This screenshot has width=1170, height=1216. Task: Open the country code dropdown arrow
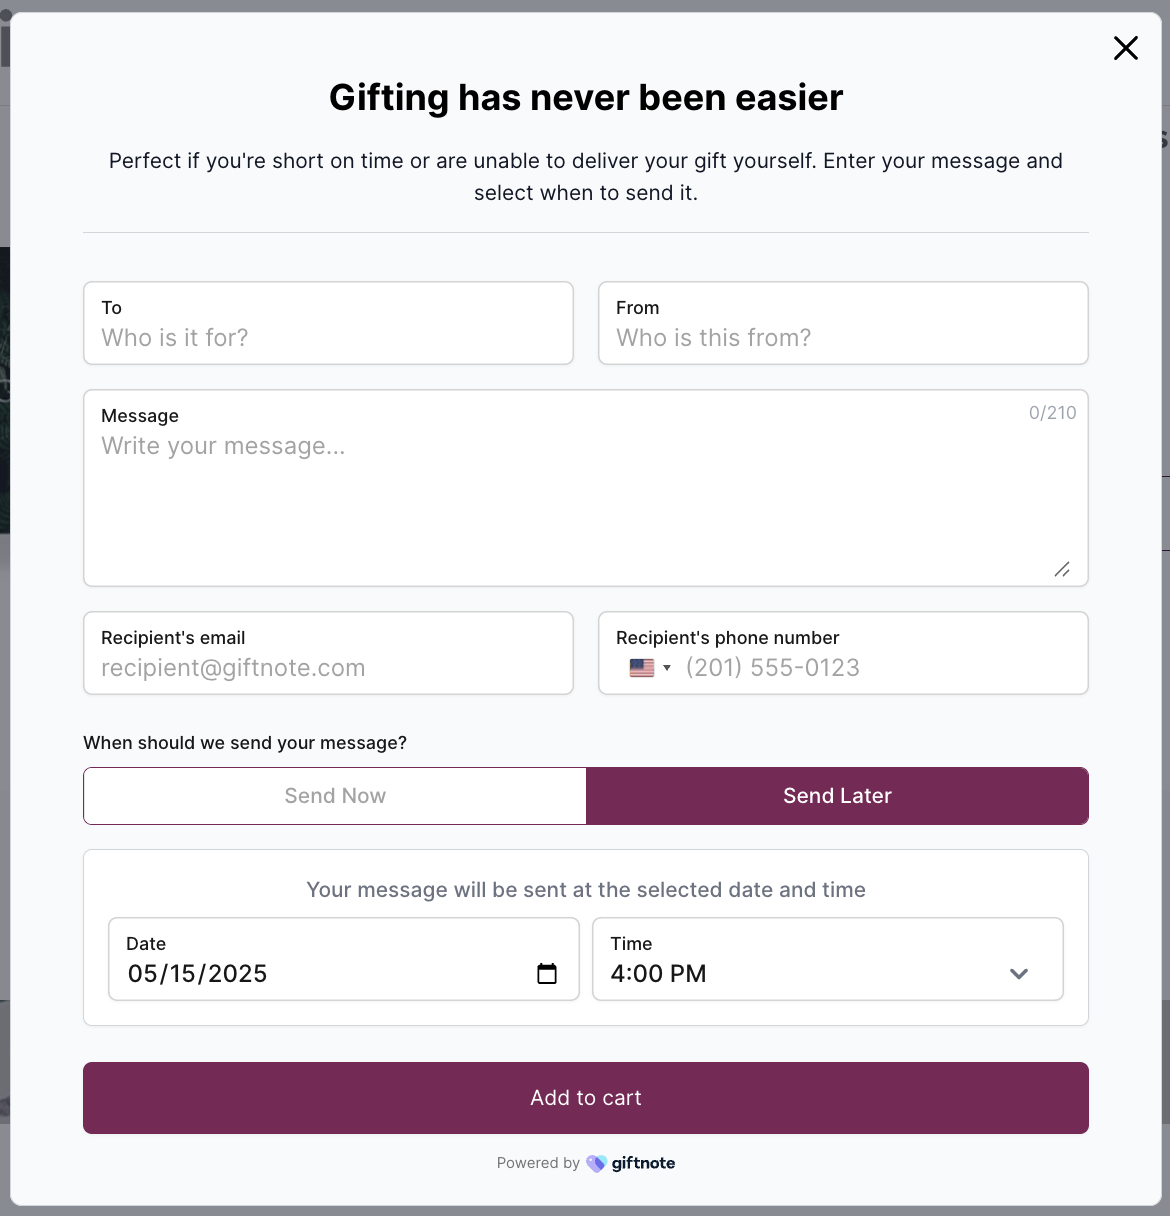tap(667, 668)
